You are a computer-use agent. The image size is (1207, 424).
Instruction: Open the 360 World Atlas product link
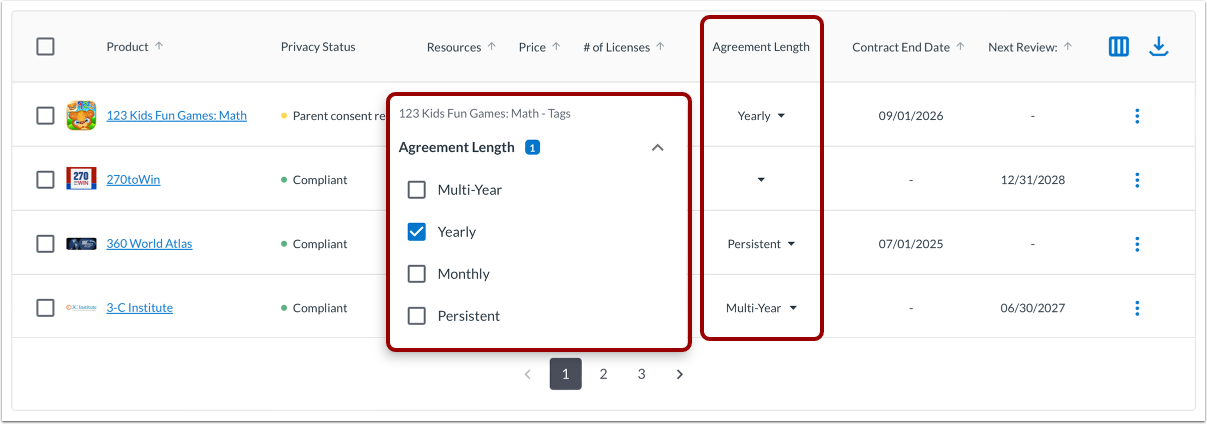click(x=149, y=244)
